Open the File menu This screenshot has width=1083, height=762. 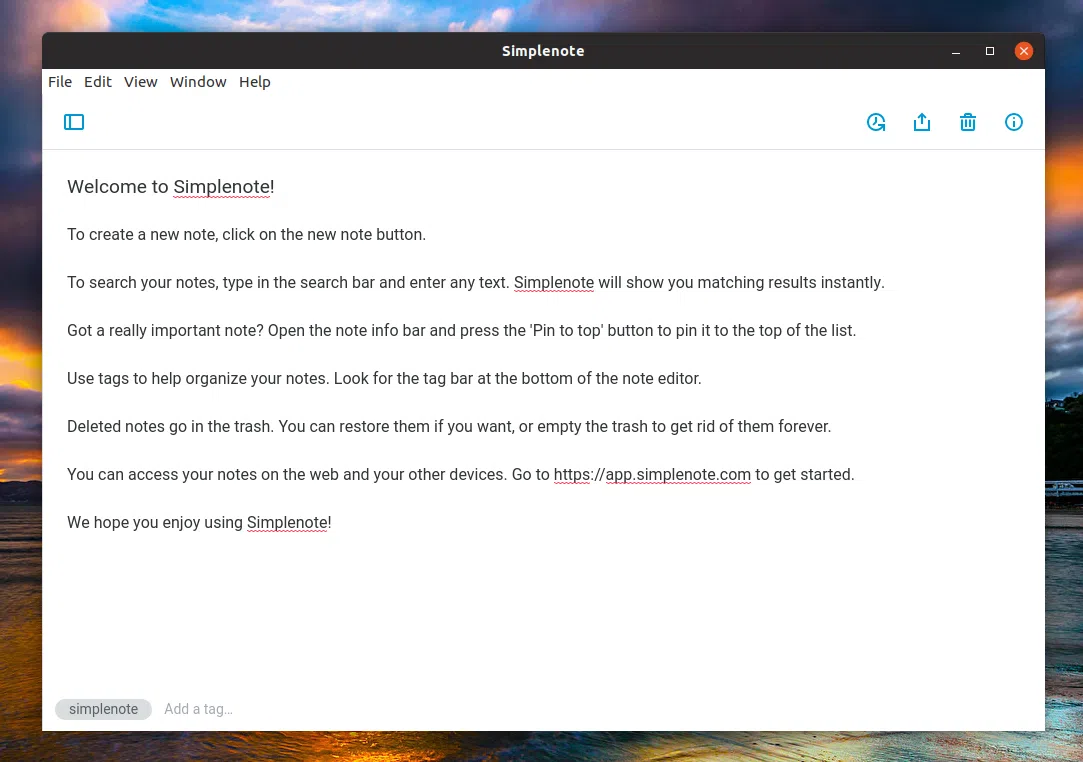point(59,82)
